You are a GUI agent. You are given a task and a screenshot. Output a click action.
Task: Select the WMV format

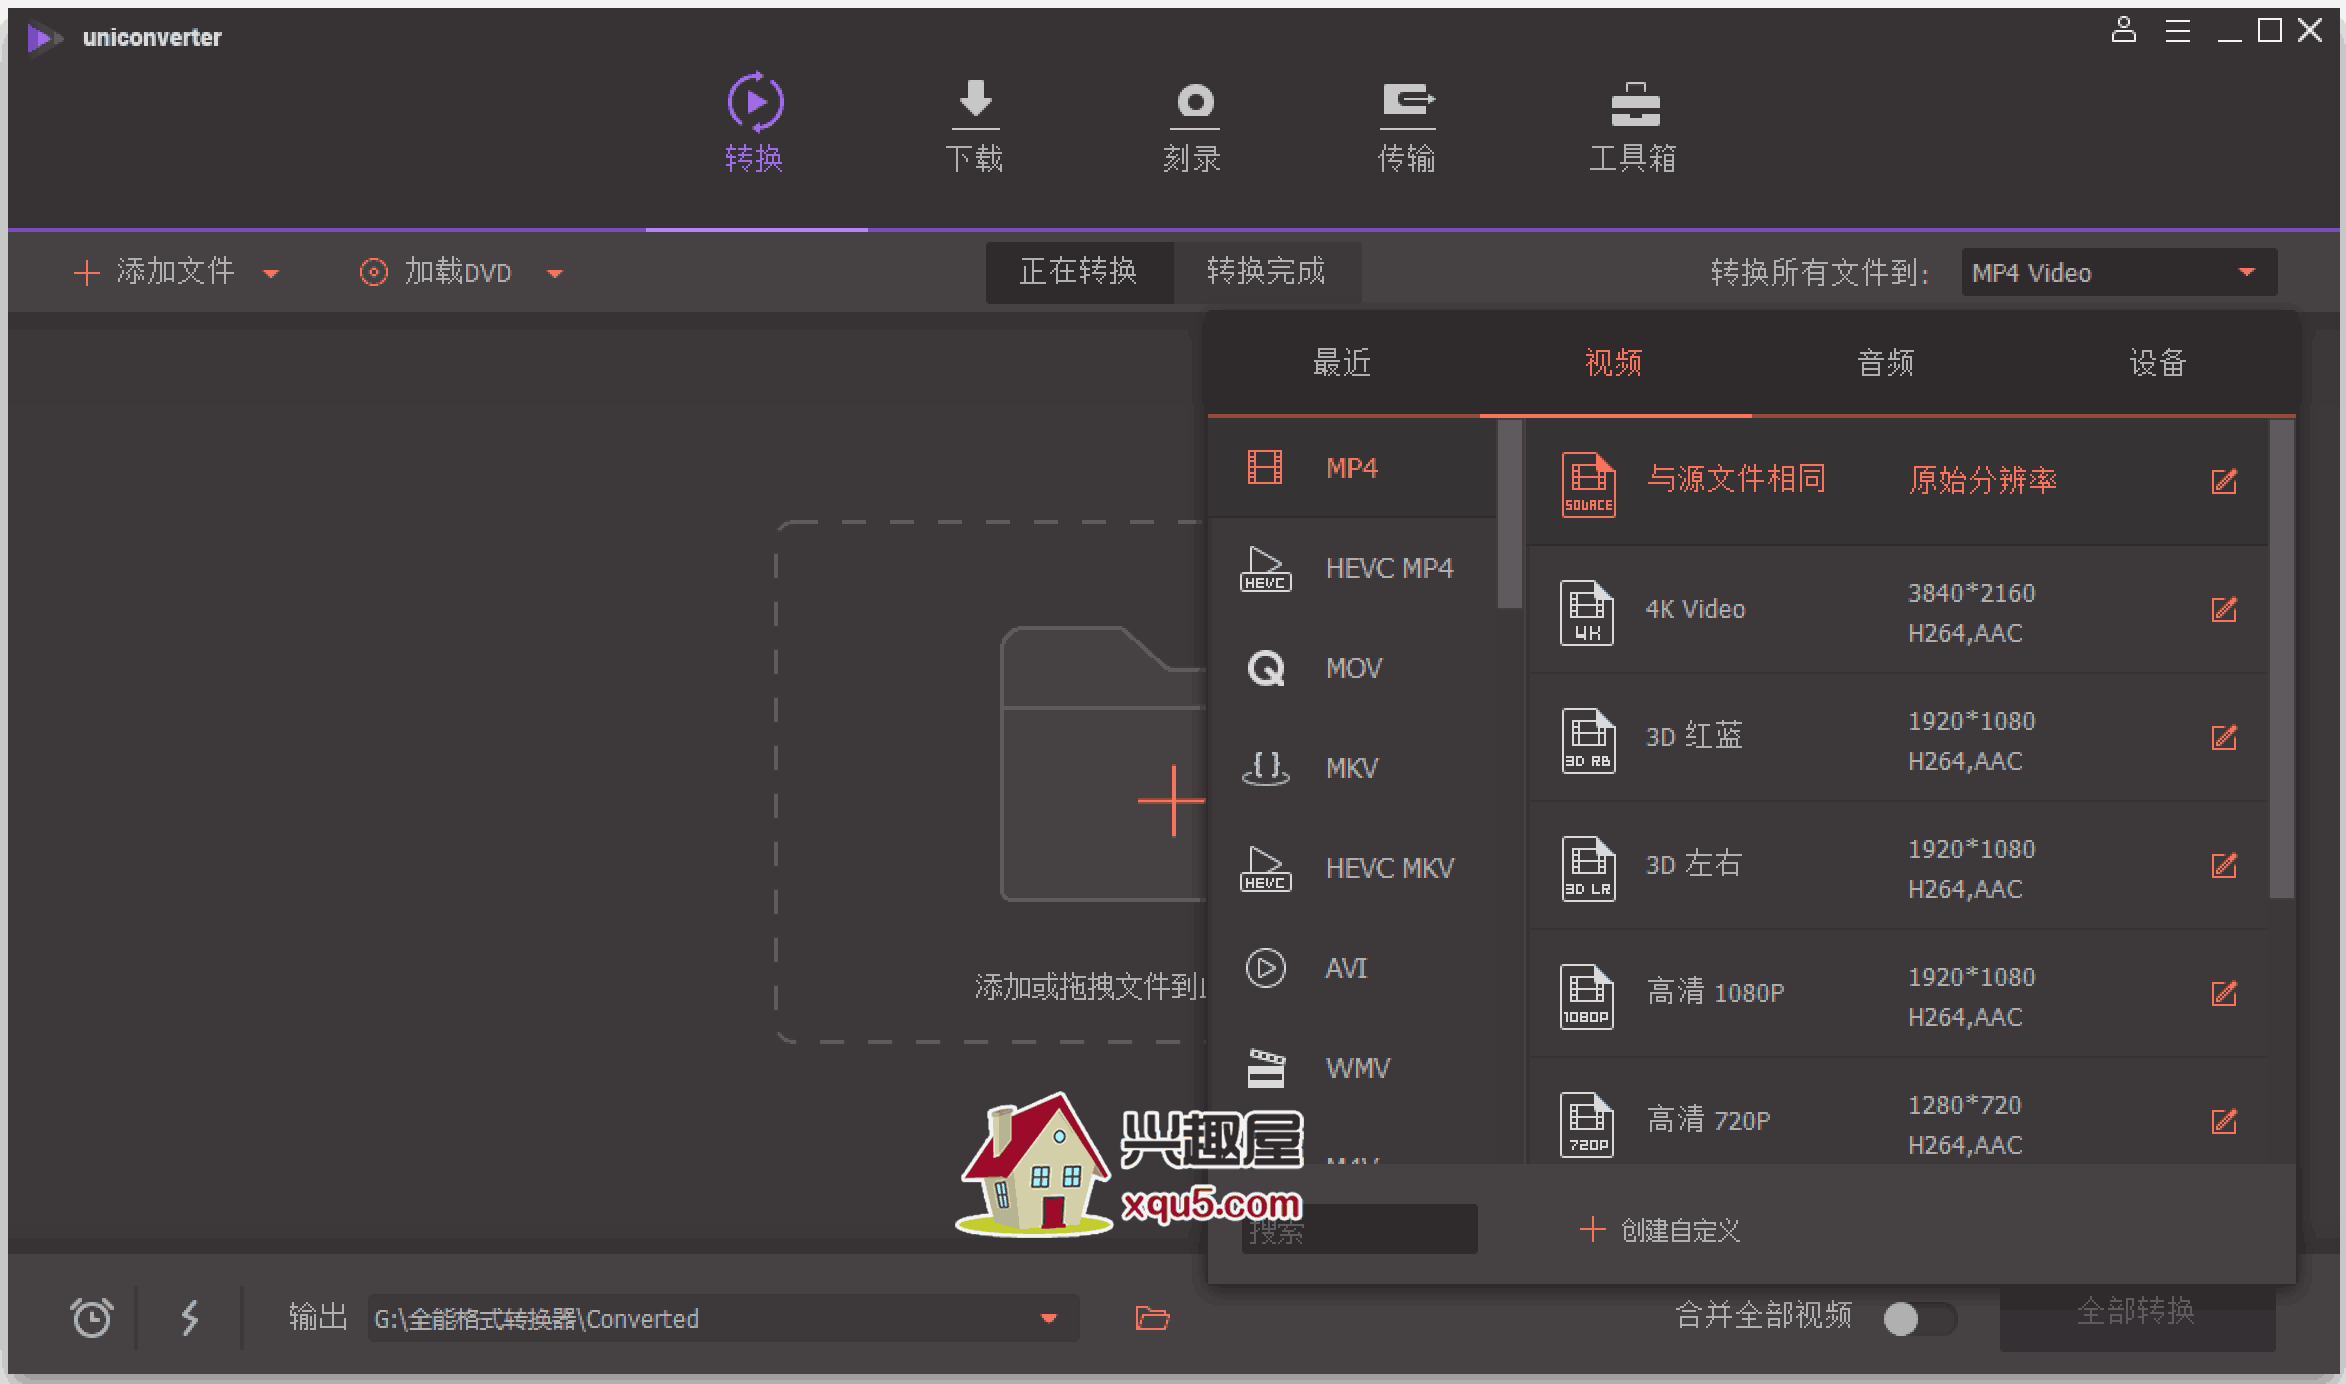tap(1352, 1068)
